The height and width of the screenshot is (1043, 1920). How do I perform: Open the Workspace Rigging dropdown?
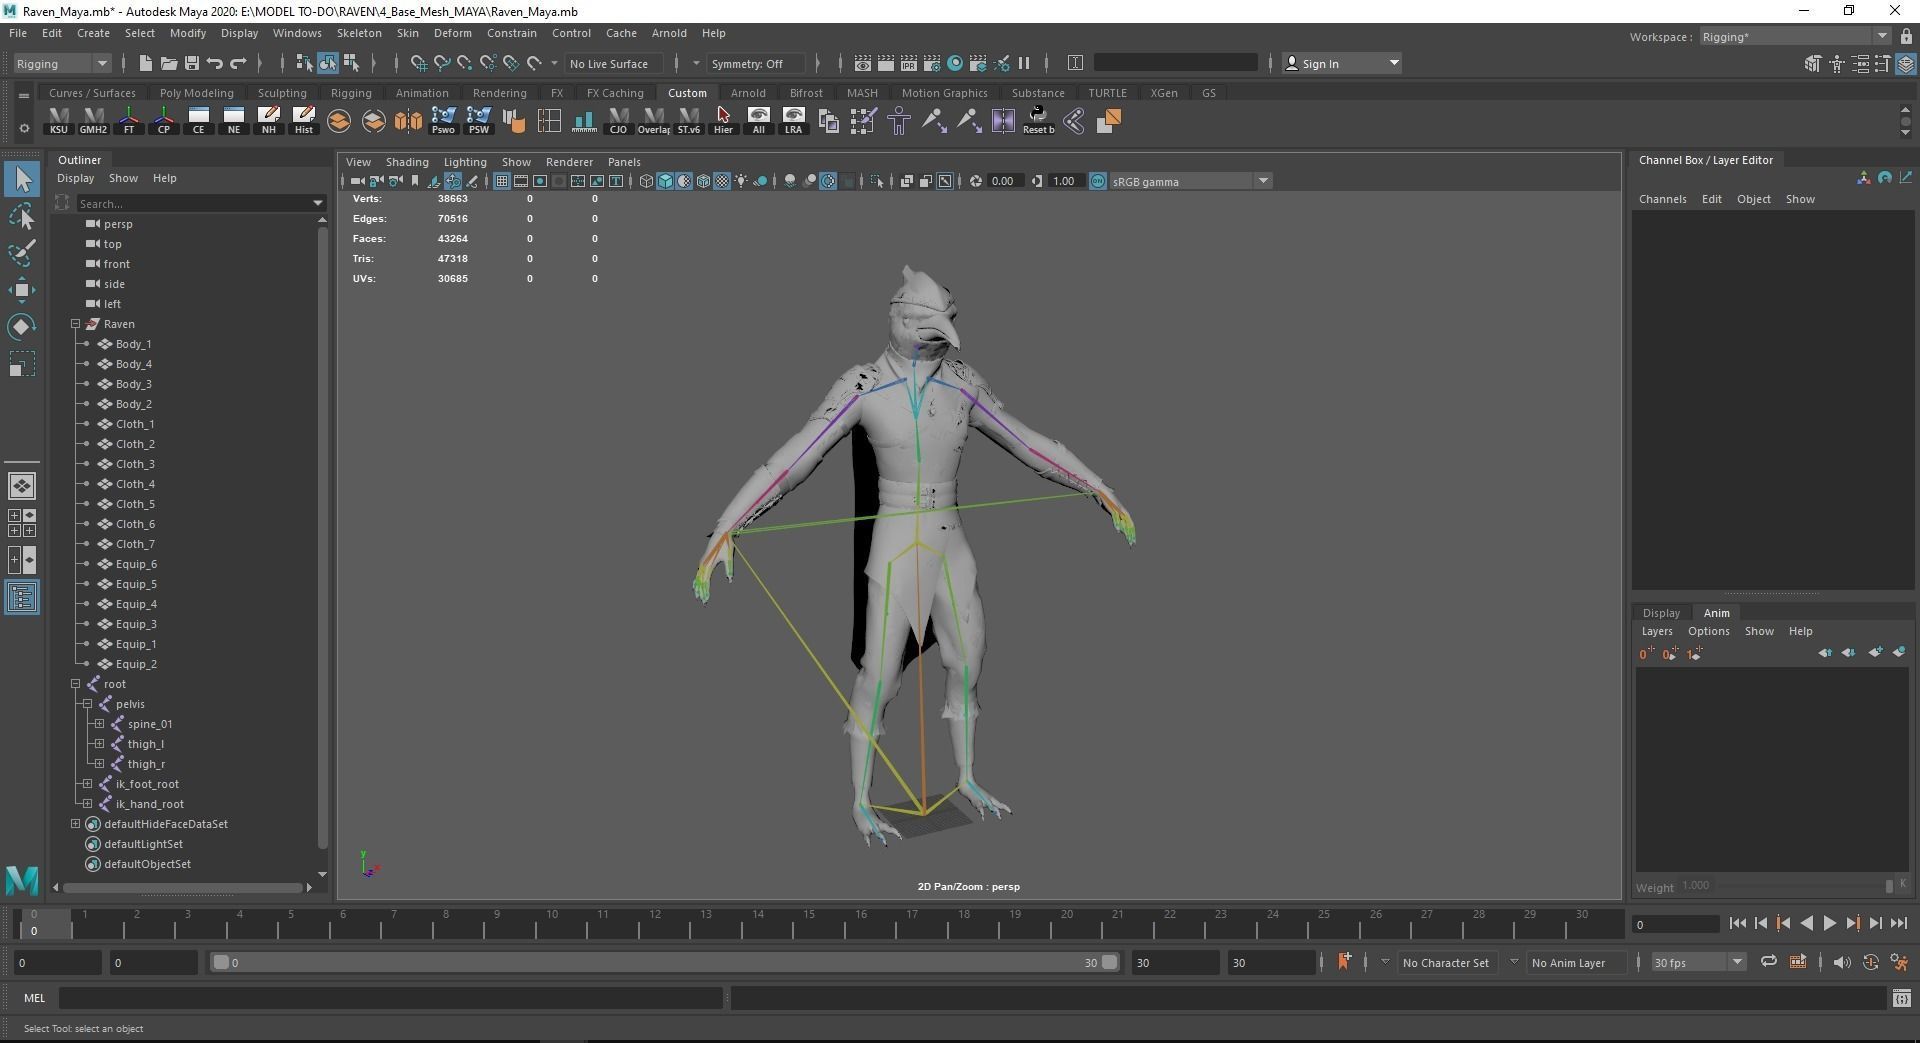tap(1794, 37)
